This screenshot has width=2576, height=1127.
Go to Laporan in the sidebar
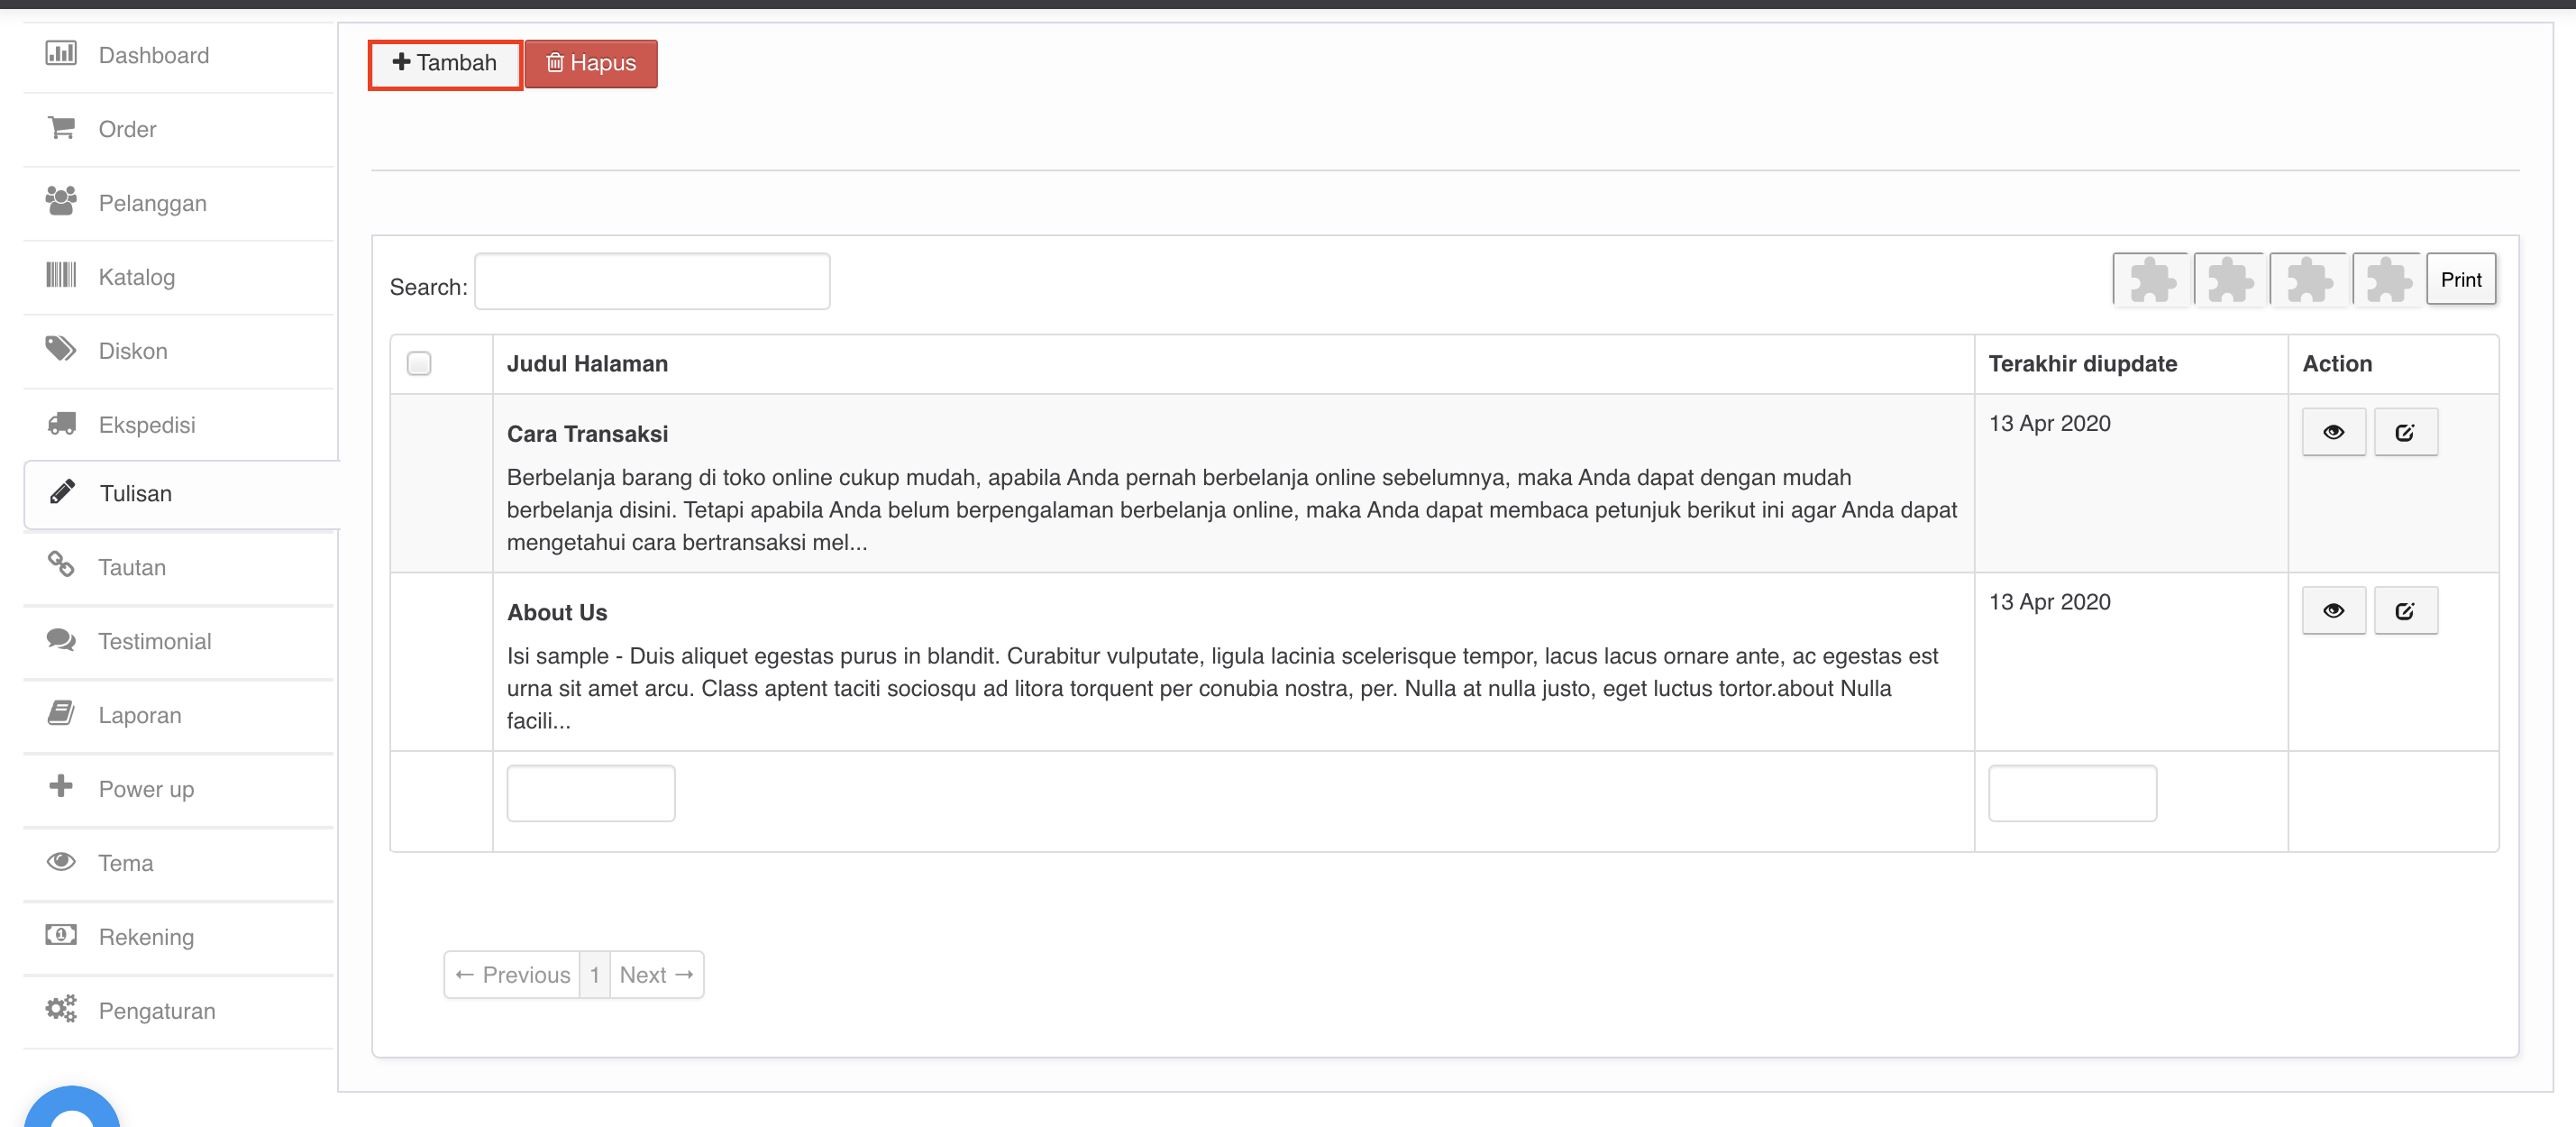coord(140,715)
